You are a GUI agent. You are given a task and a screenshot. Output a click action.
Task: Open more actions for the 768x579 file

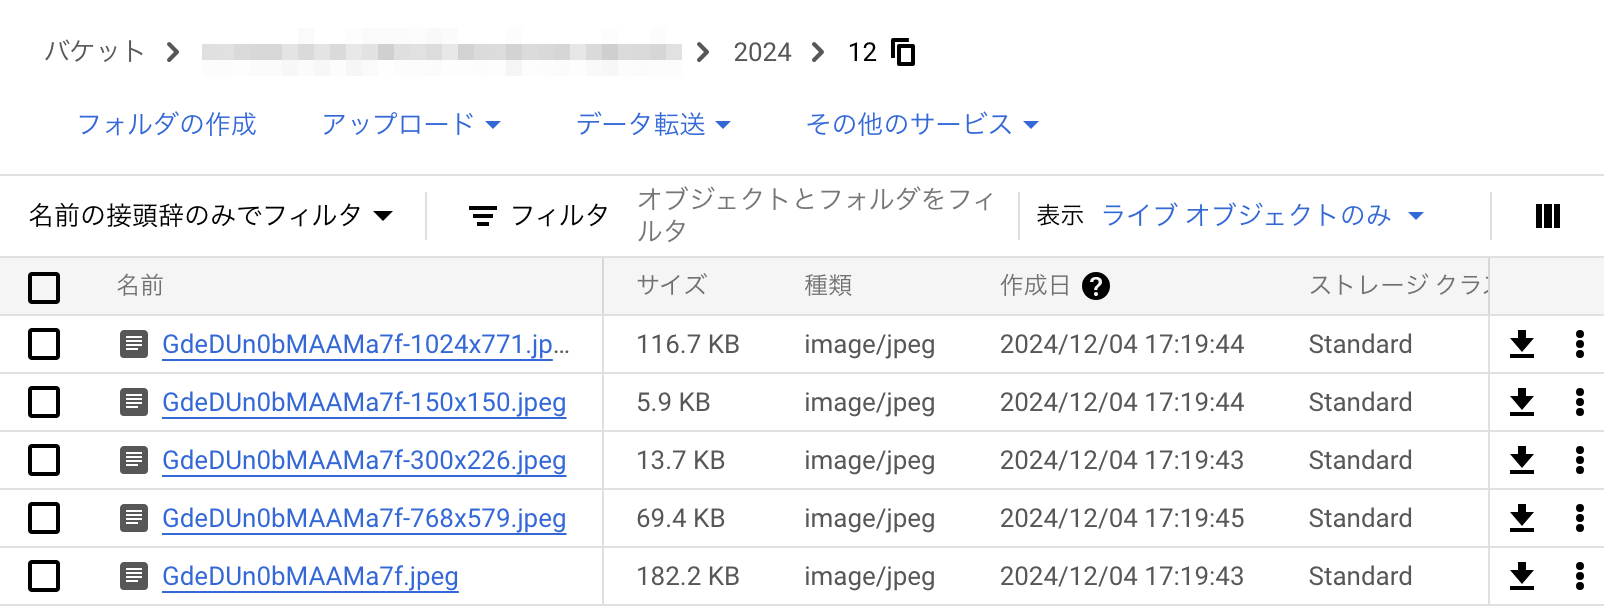tap(1579, 518)
